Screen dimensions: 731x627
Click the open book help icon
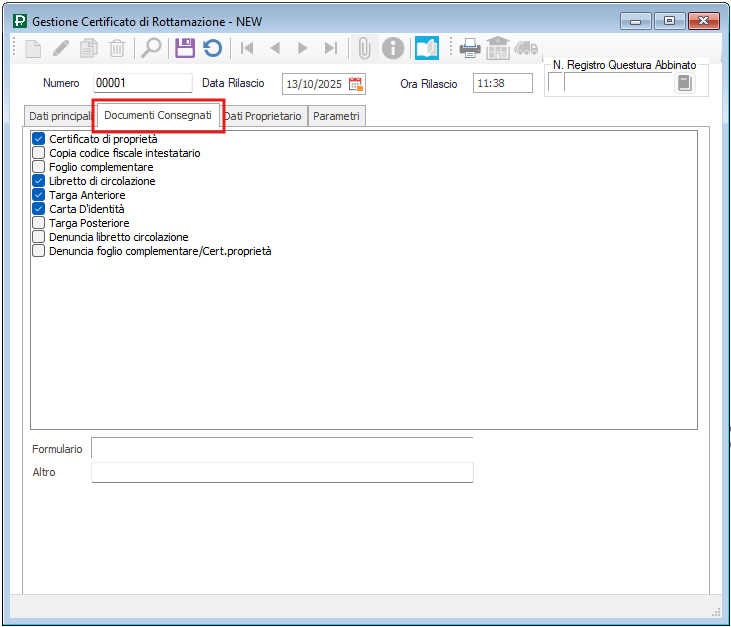click(427, 48)
